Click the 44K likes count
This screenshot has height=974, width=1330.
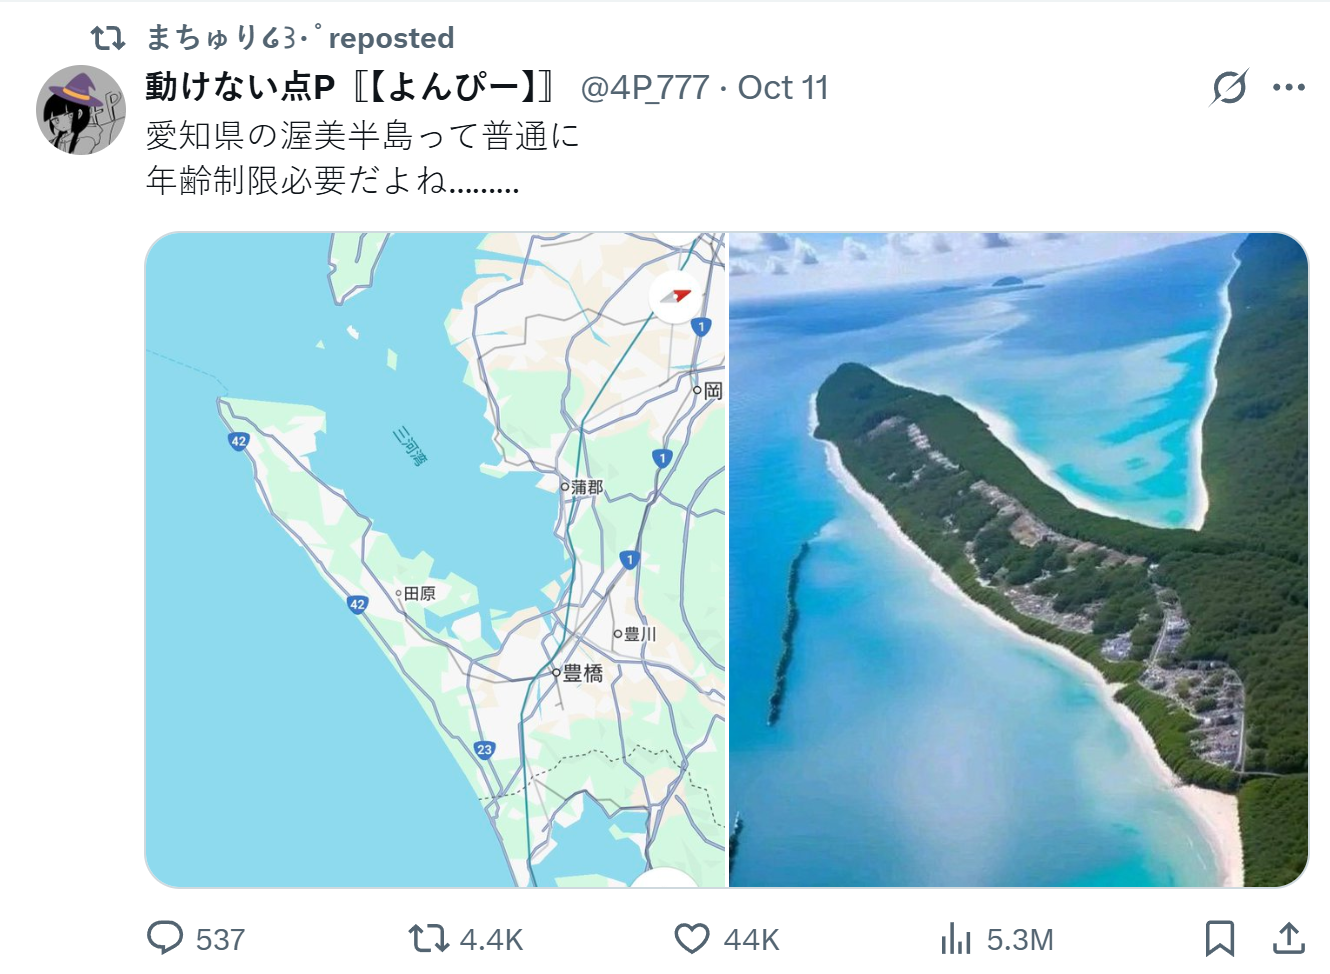pos(751,940)
